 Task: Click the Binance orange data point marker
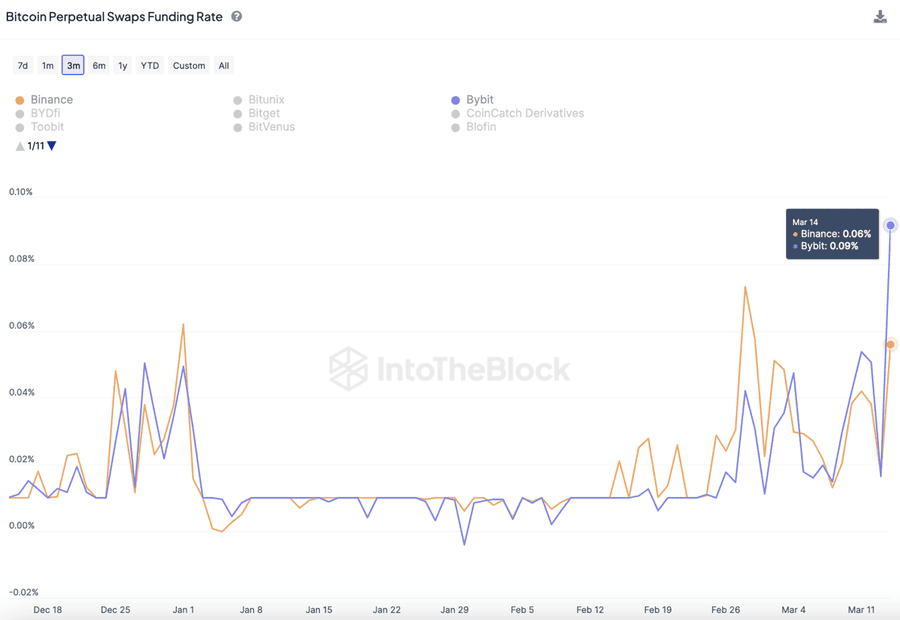coord(890,345)
